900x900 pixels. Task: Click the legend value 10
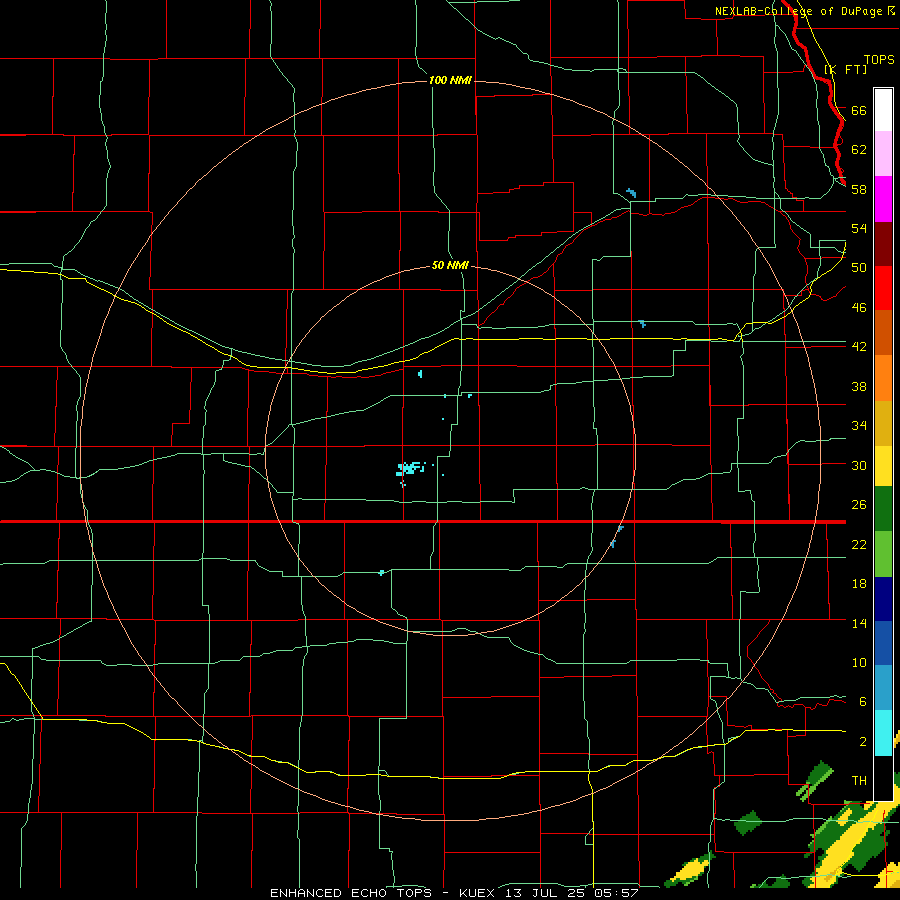pyautogui.click(x=859, y=663)
